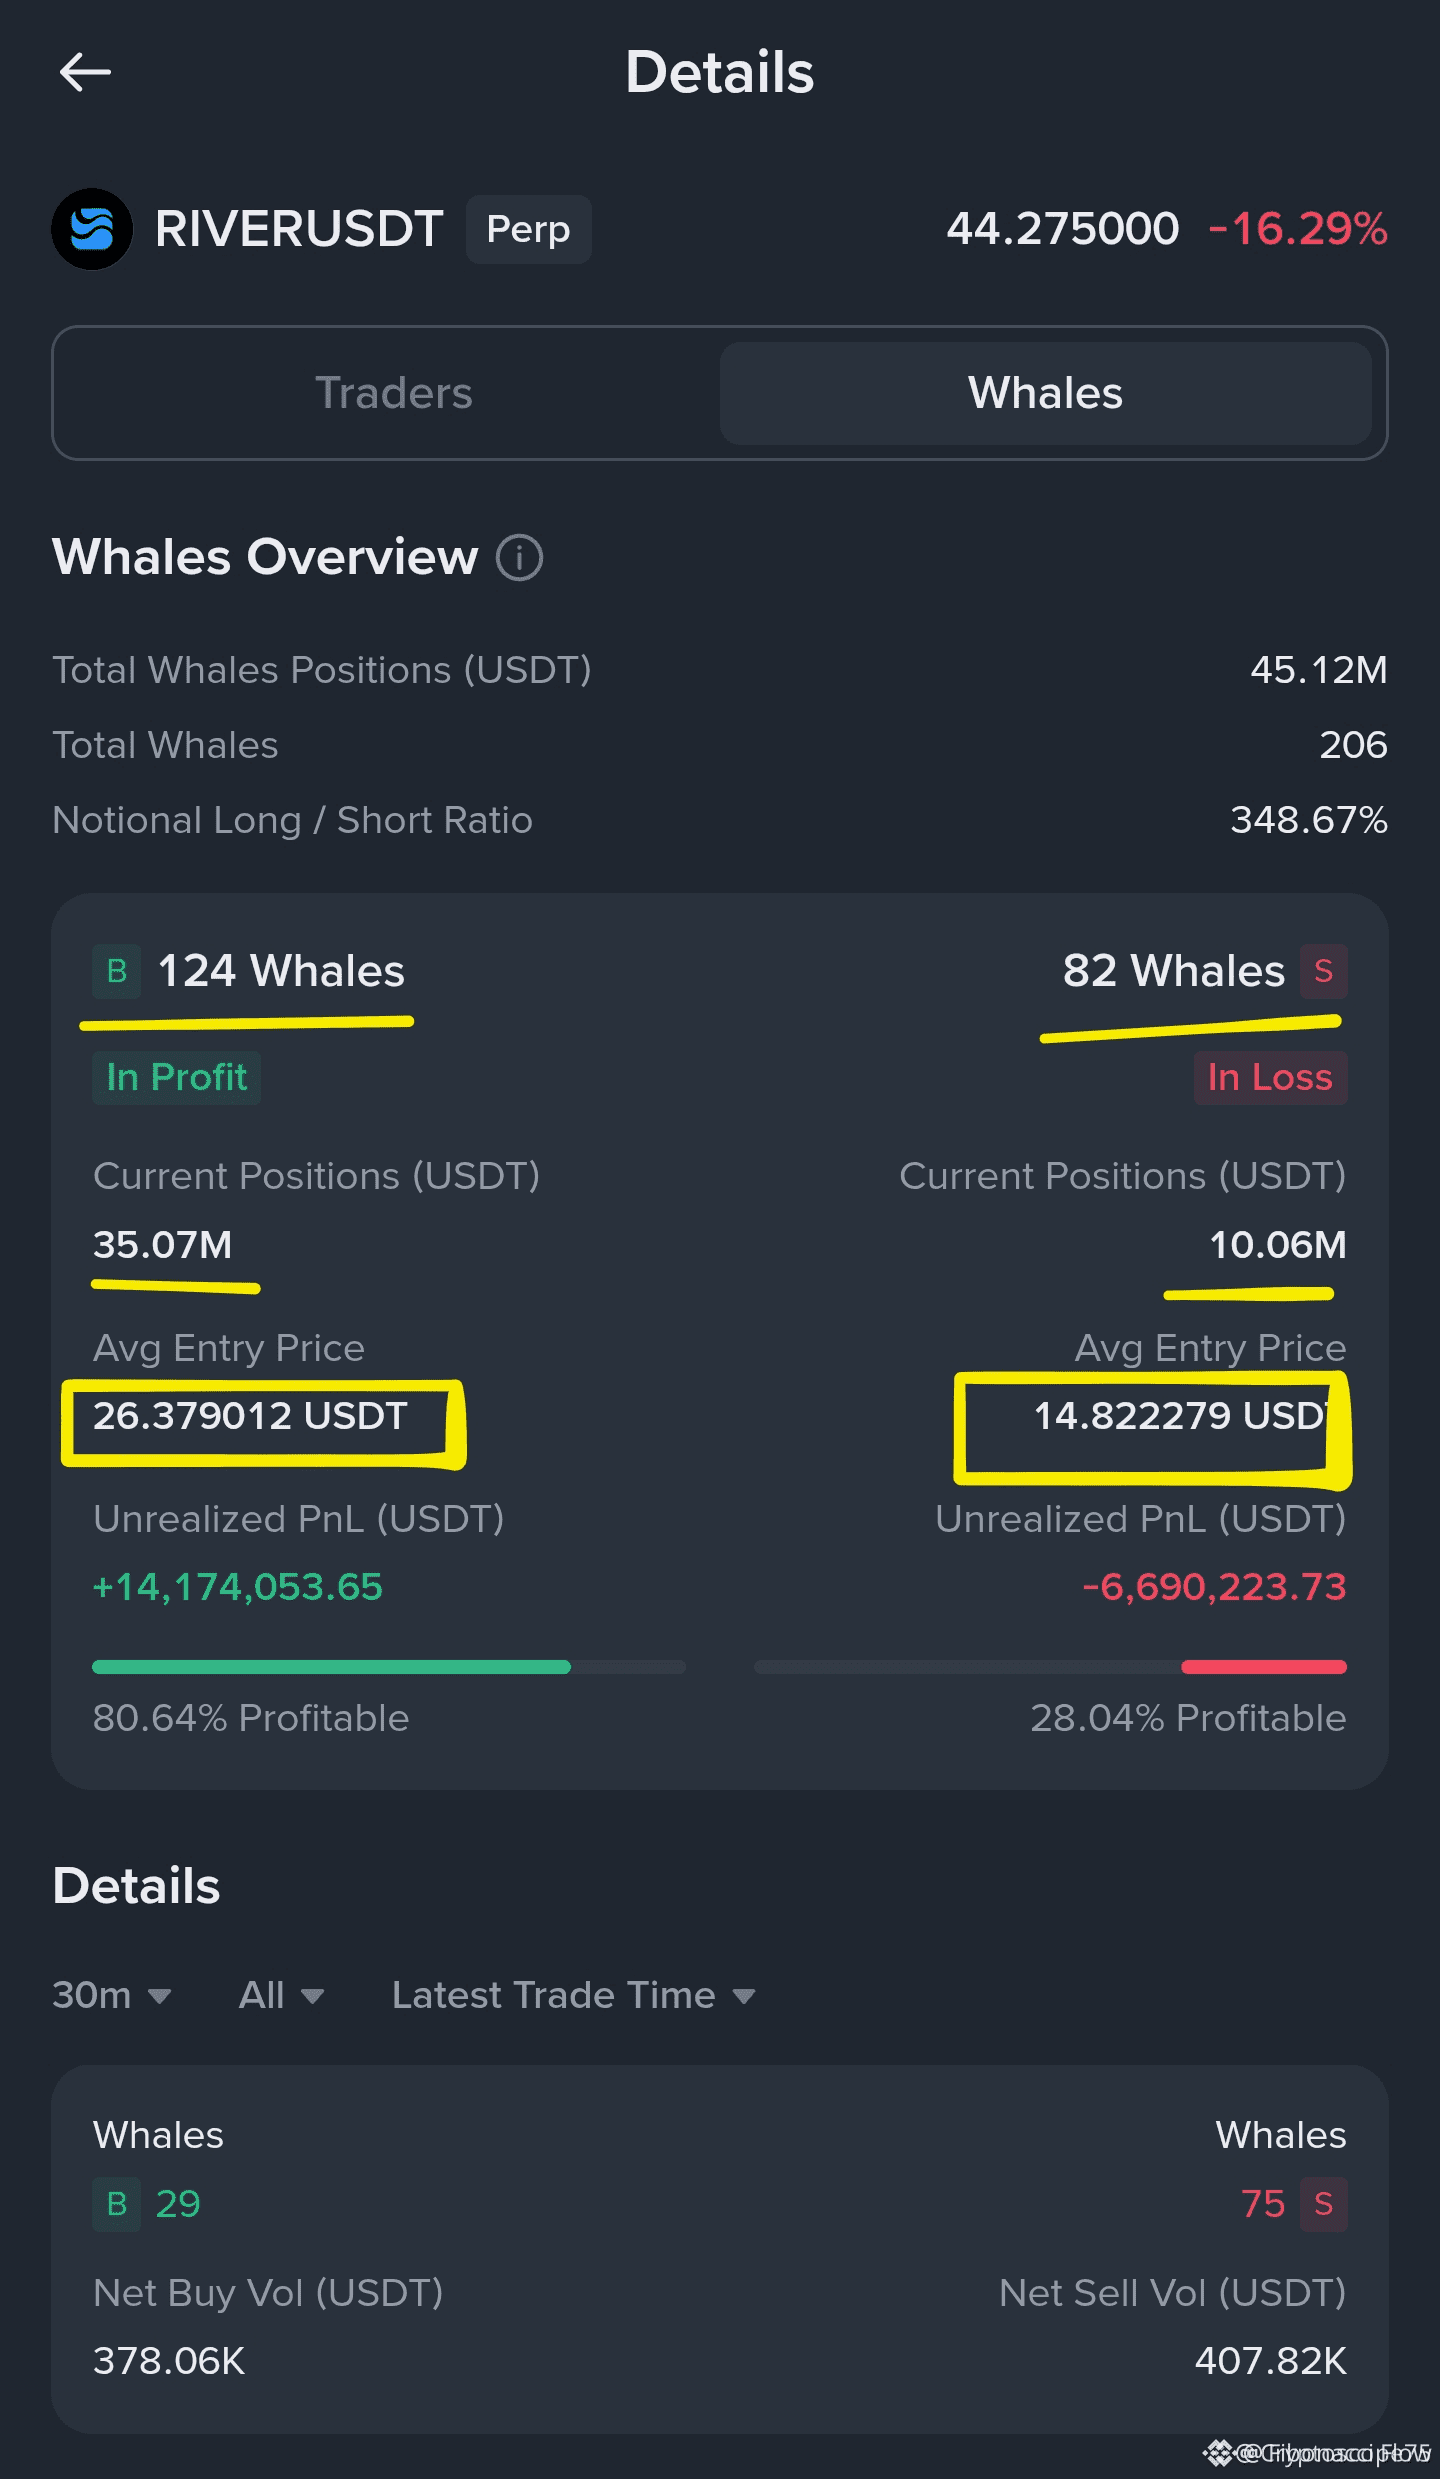Open Whales Overview info icon
This screenshot has width=1440, height=2479.
tap(519, 557)
